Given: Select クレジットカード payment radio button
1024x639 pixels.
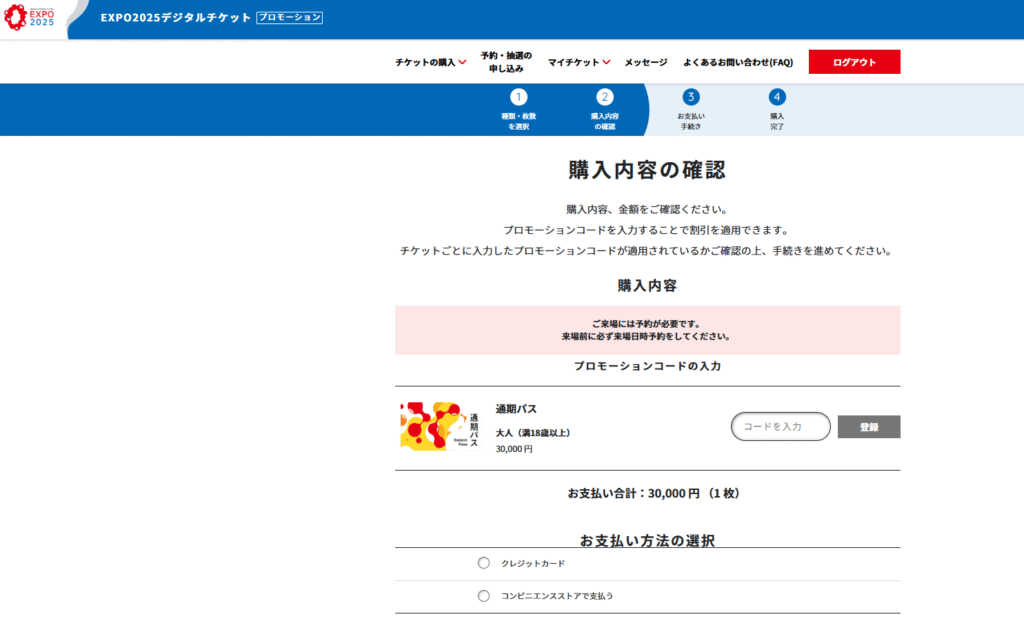Looking at the screenshot, I should coord(483,563).
